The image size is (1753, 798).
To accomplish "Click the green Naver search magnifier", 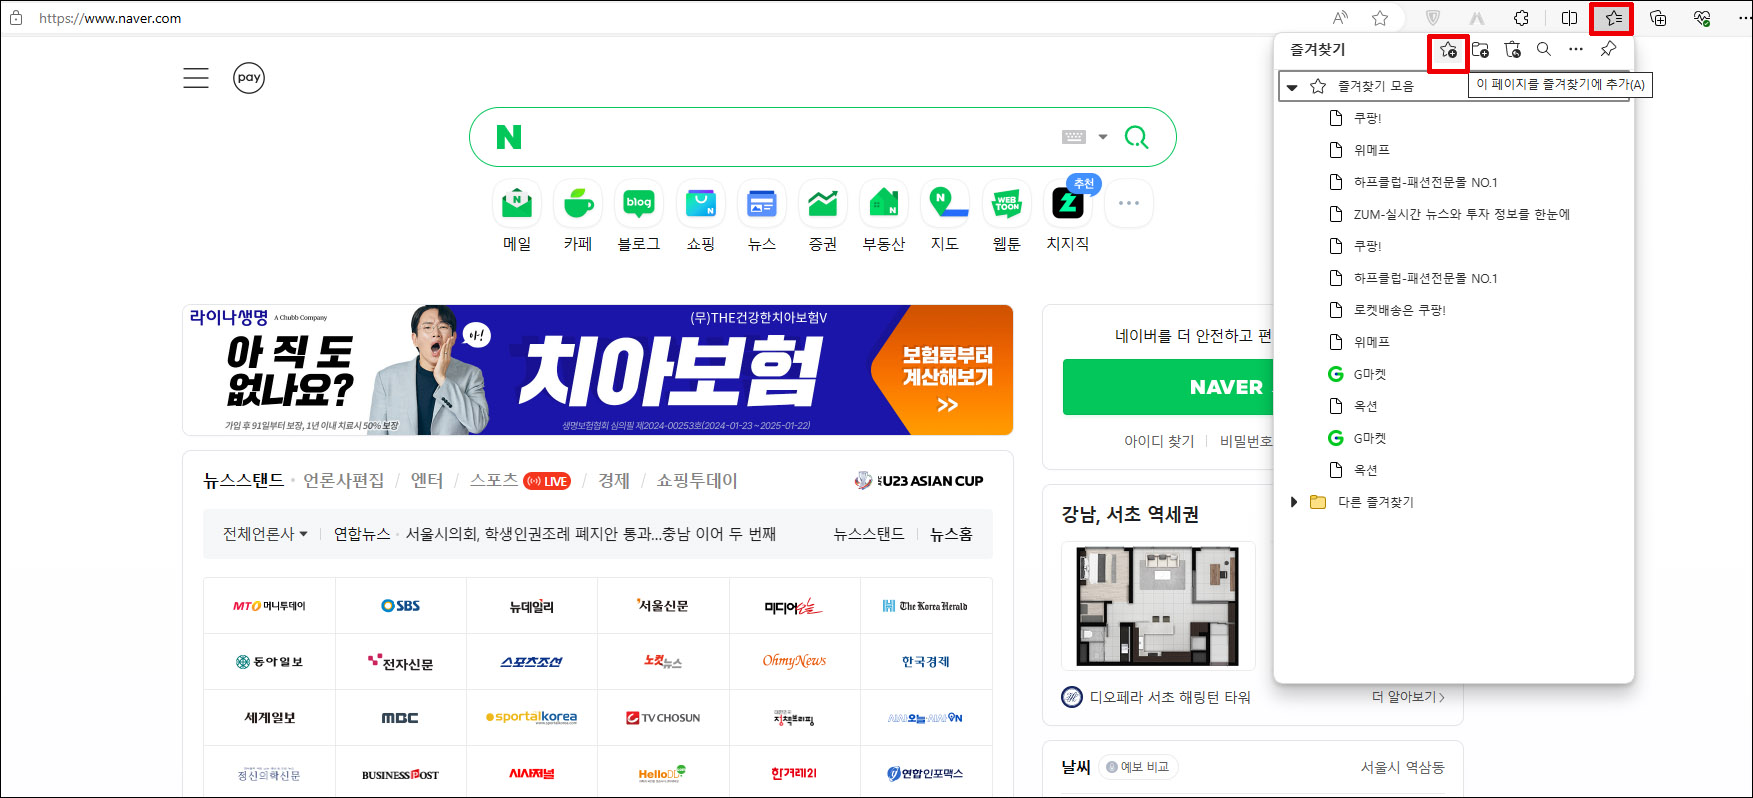I will pyautogui.click(x=1137, y=137).
